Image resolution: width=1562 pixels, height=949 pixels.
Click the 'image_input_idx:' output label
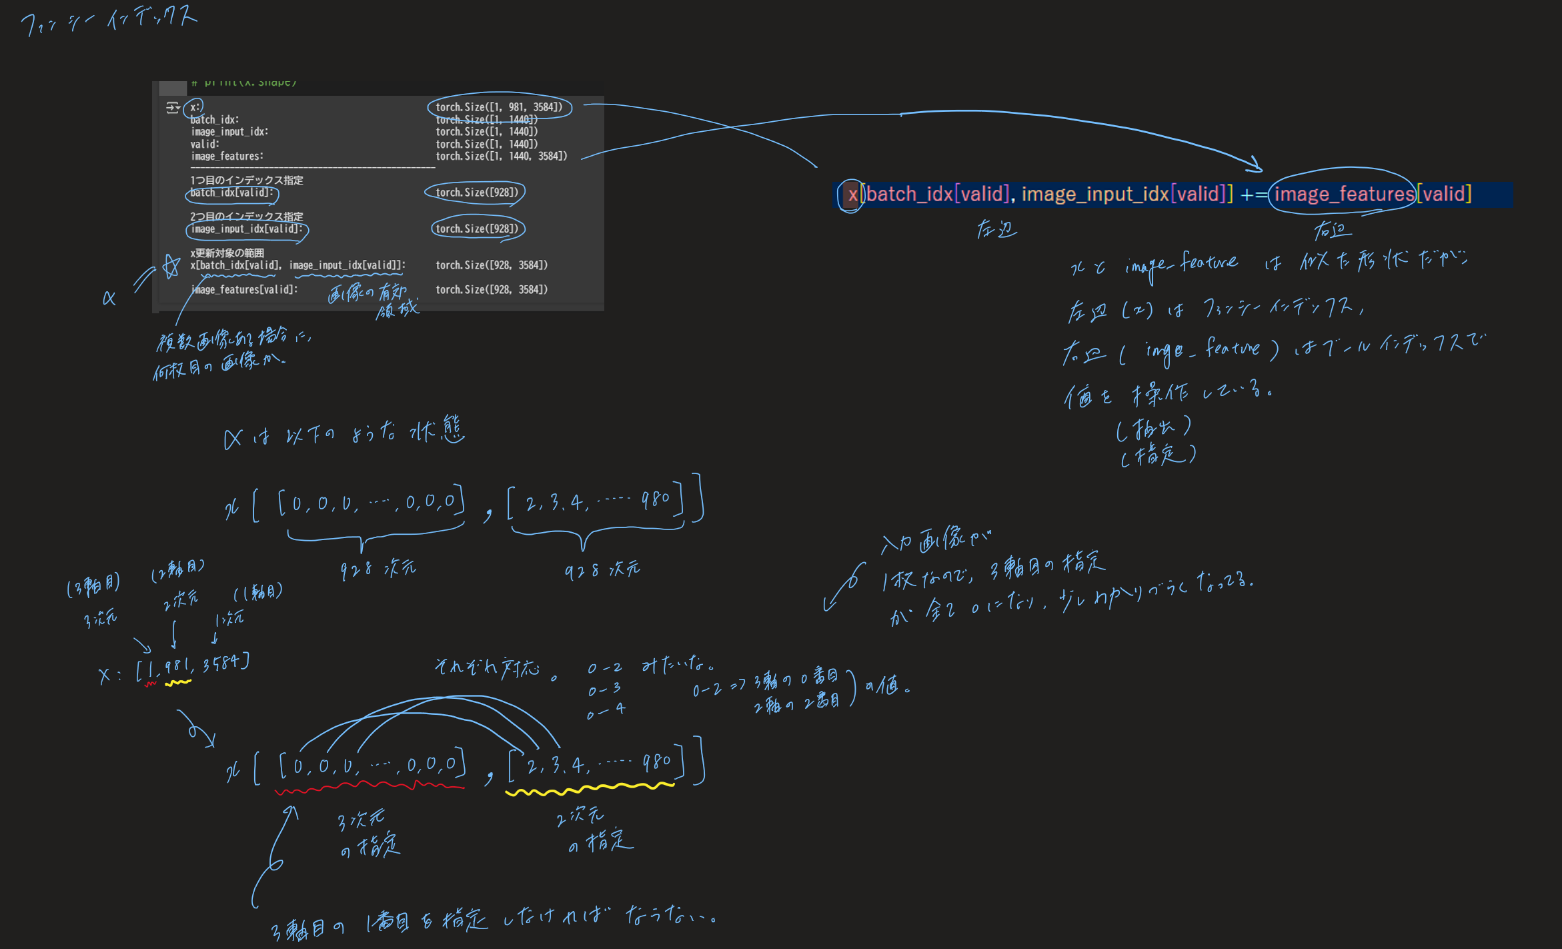tap(230, 132)
